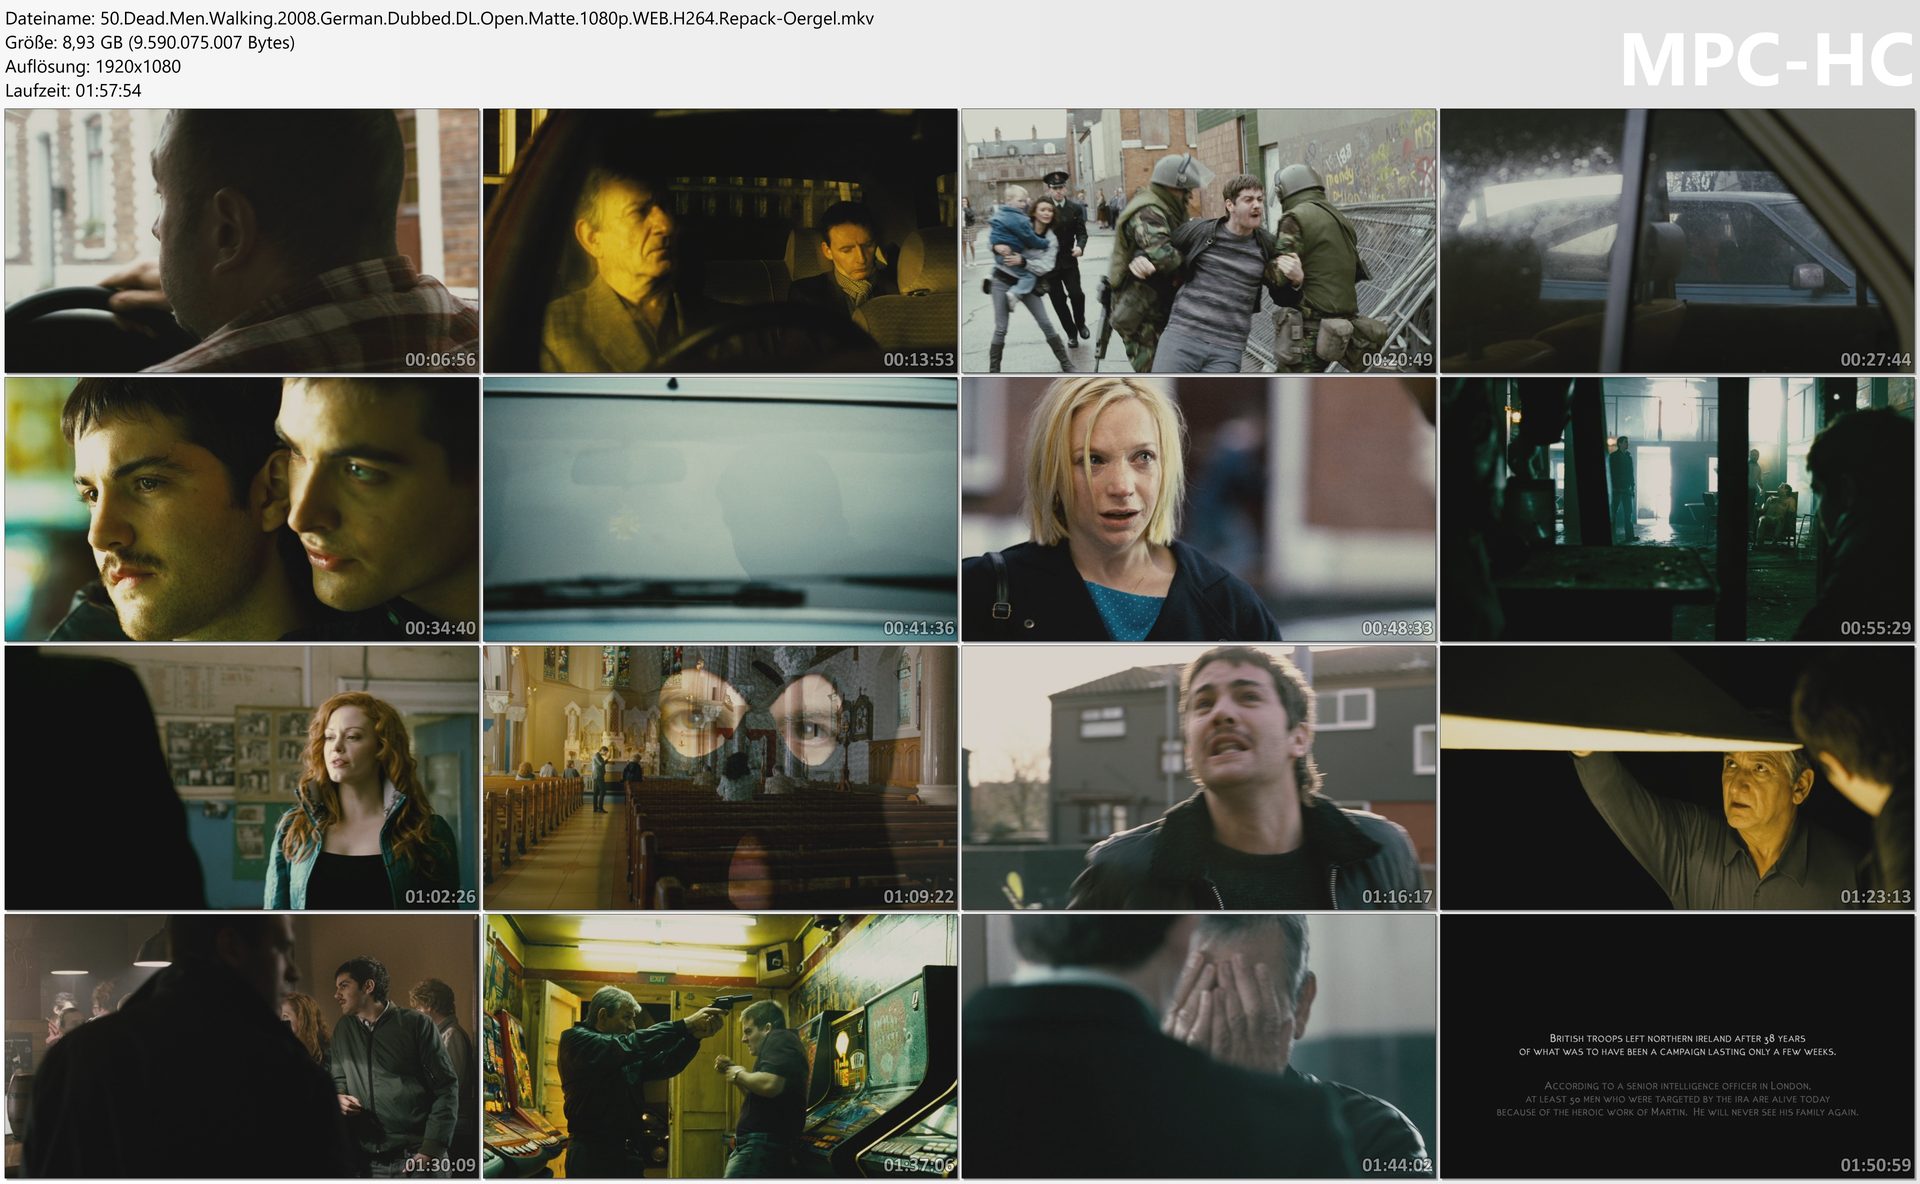Open the end text thumbnail at 01:50:59
Image resolution: width=1920 pixels, height=1184 pixels.
pyautogui.click(x=1677, y=1045)
